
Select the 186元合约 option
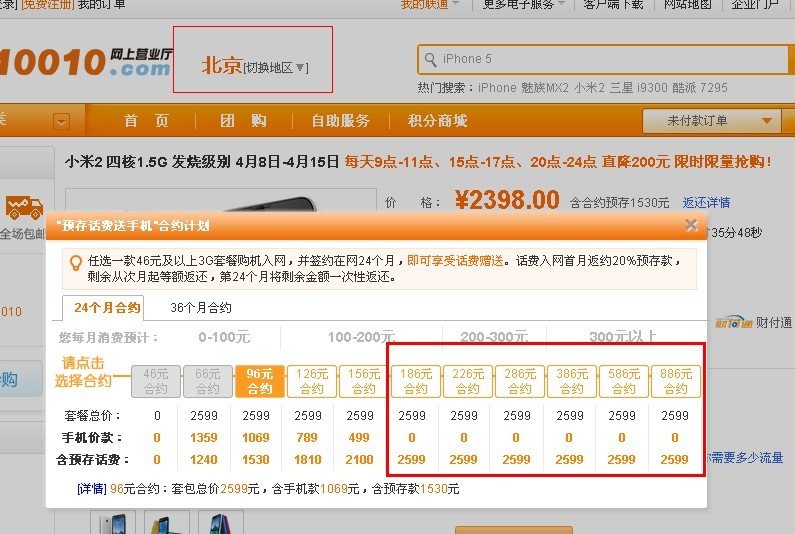tap(416, 381)
